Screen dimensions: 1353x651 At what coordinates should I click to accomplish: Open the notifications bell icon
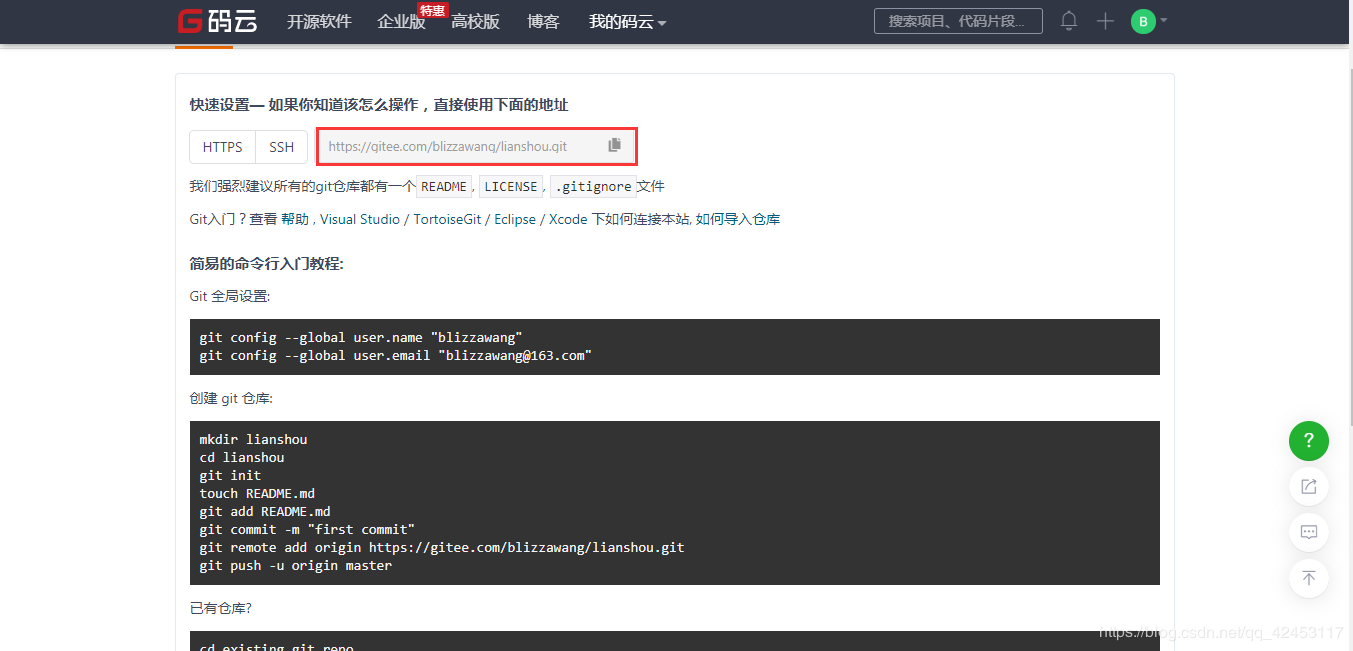pyautogui.click(x=1069, y=20)
